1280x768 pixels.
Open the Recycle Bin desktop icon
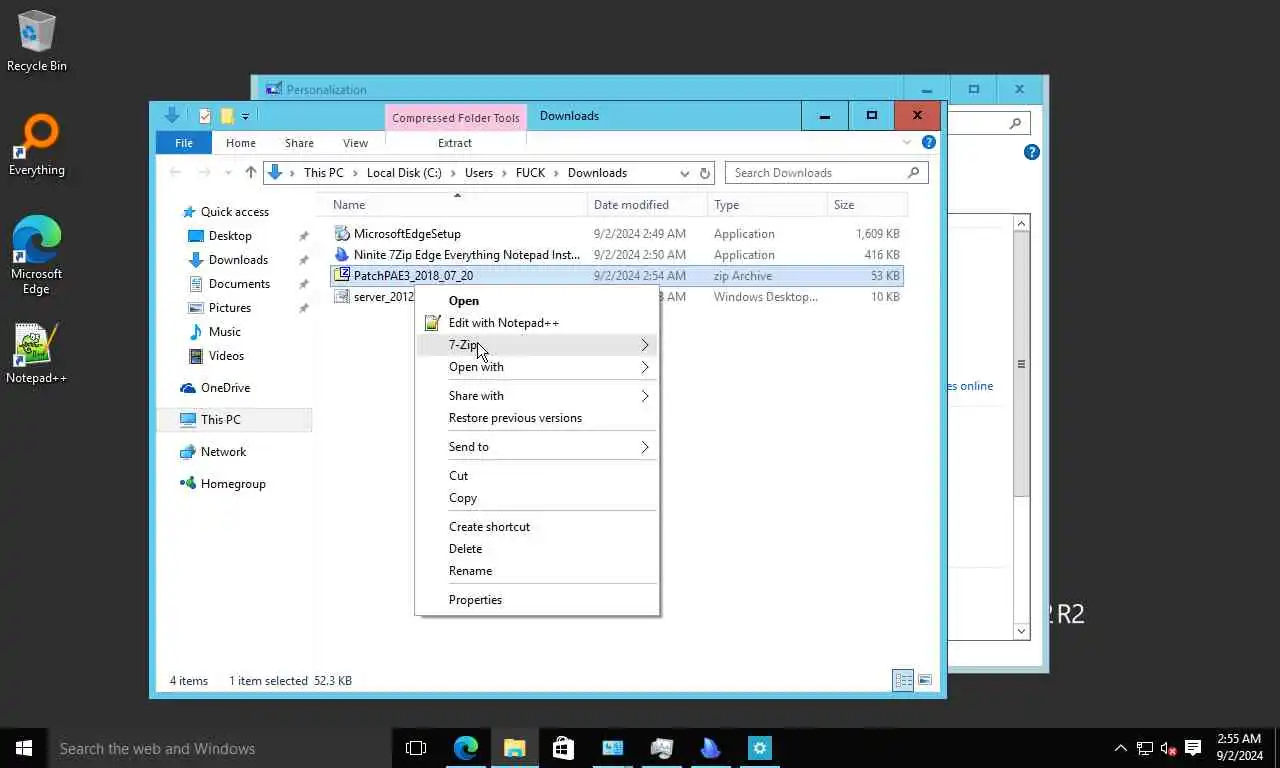point(37,41)
